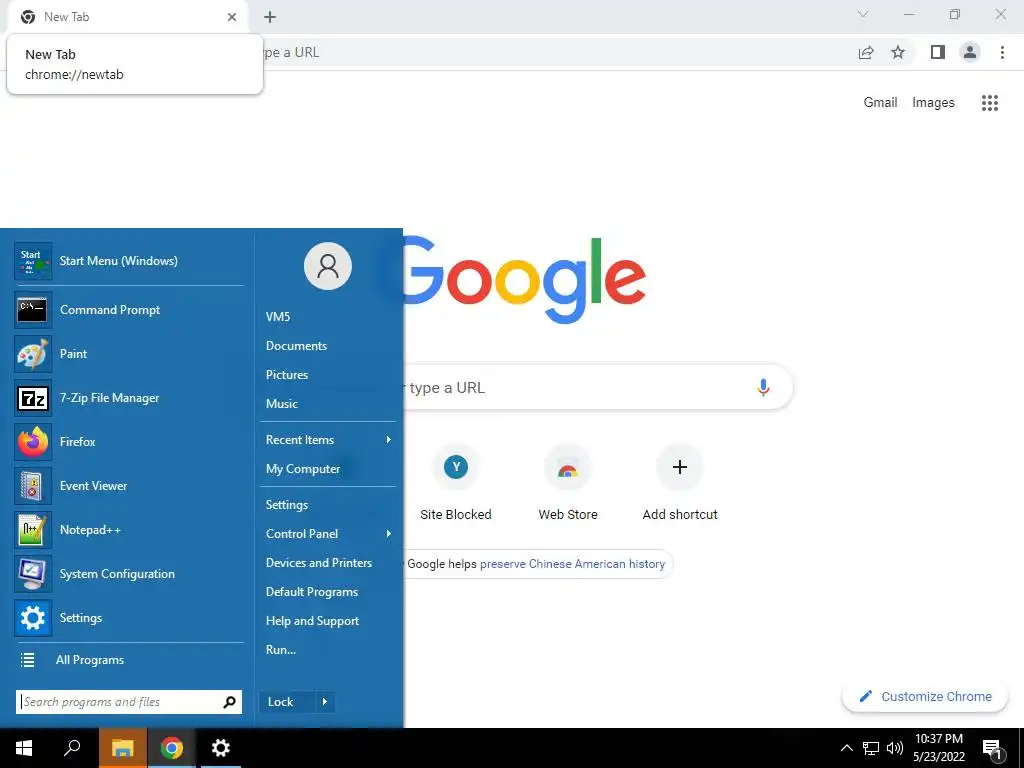Open the Images link
The image size is (1024, 768).
pos(933,103)
